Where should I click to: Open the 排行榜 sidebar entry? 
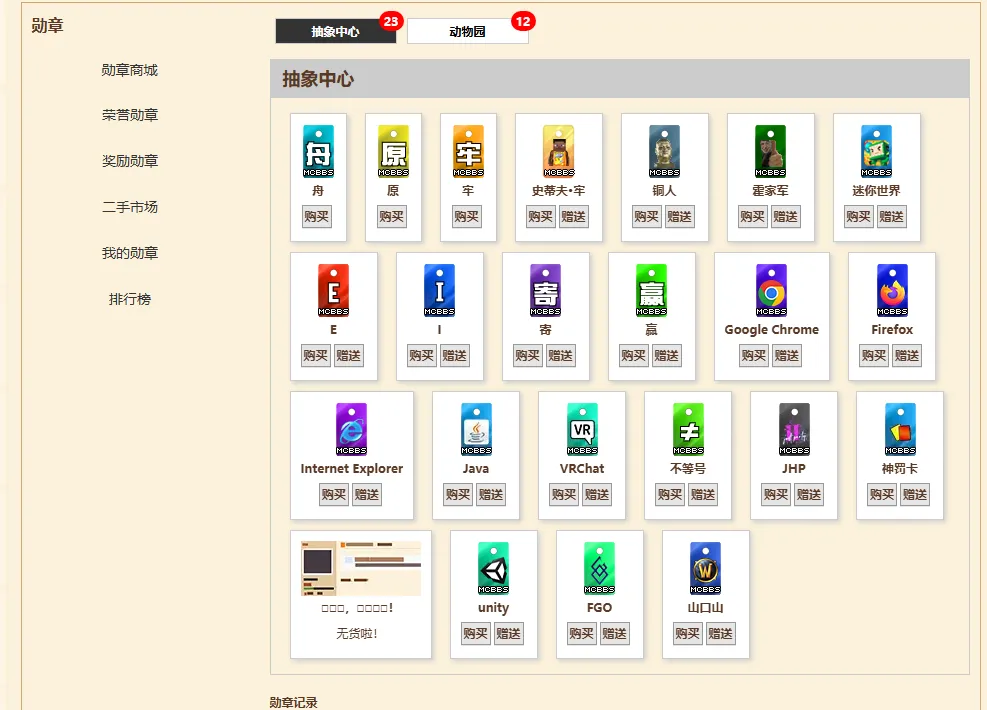[x=130, y=299]
